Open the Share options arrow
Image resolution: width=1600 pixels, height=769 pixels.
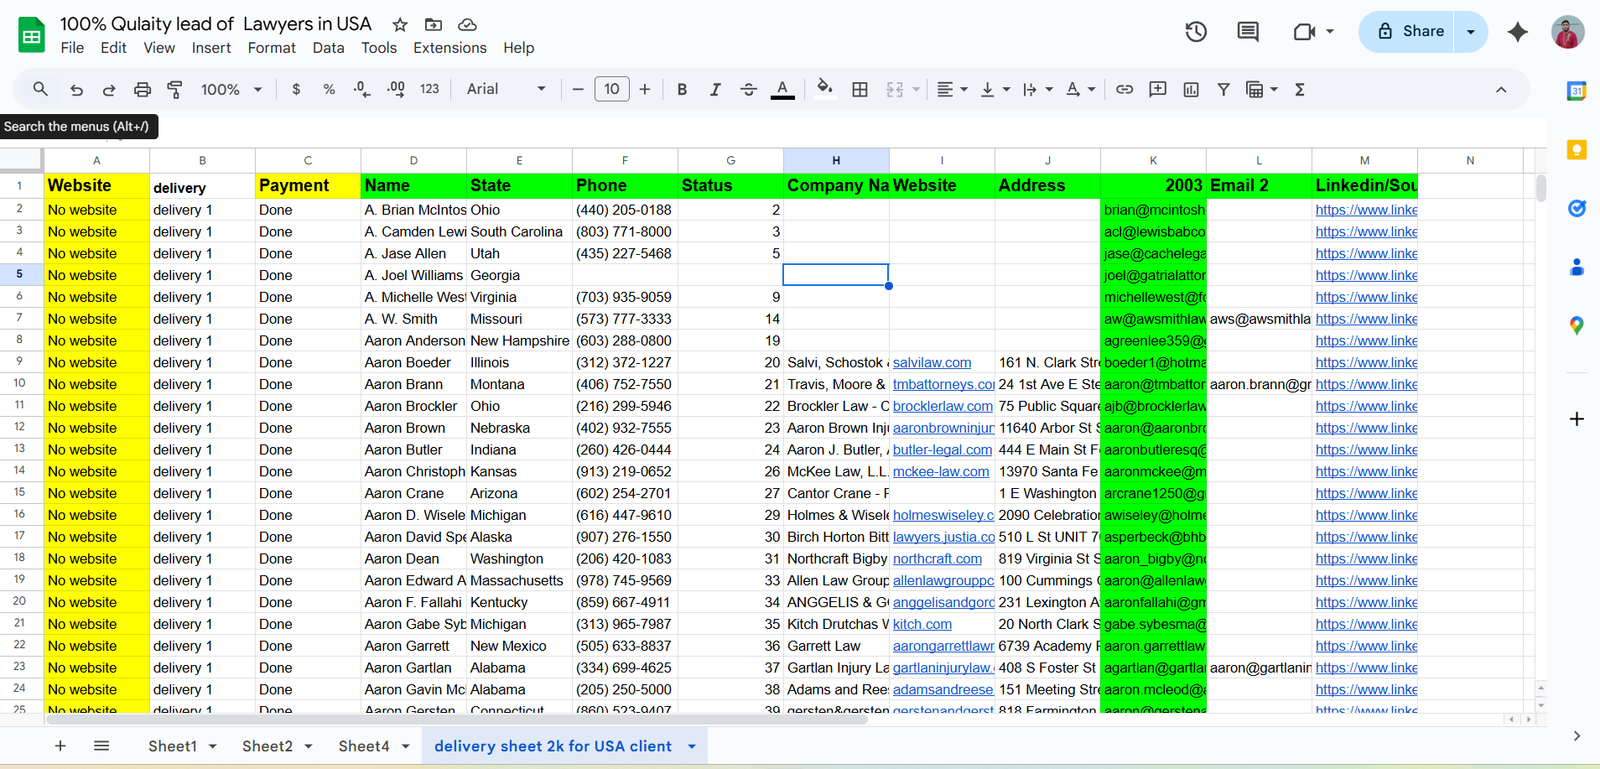1471,32
